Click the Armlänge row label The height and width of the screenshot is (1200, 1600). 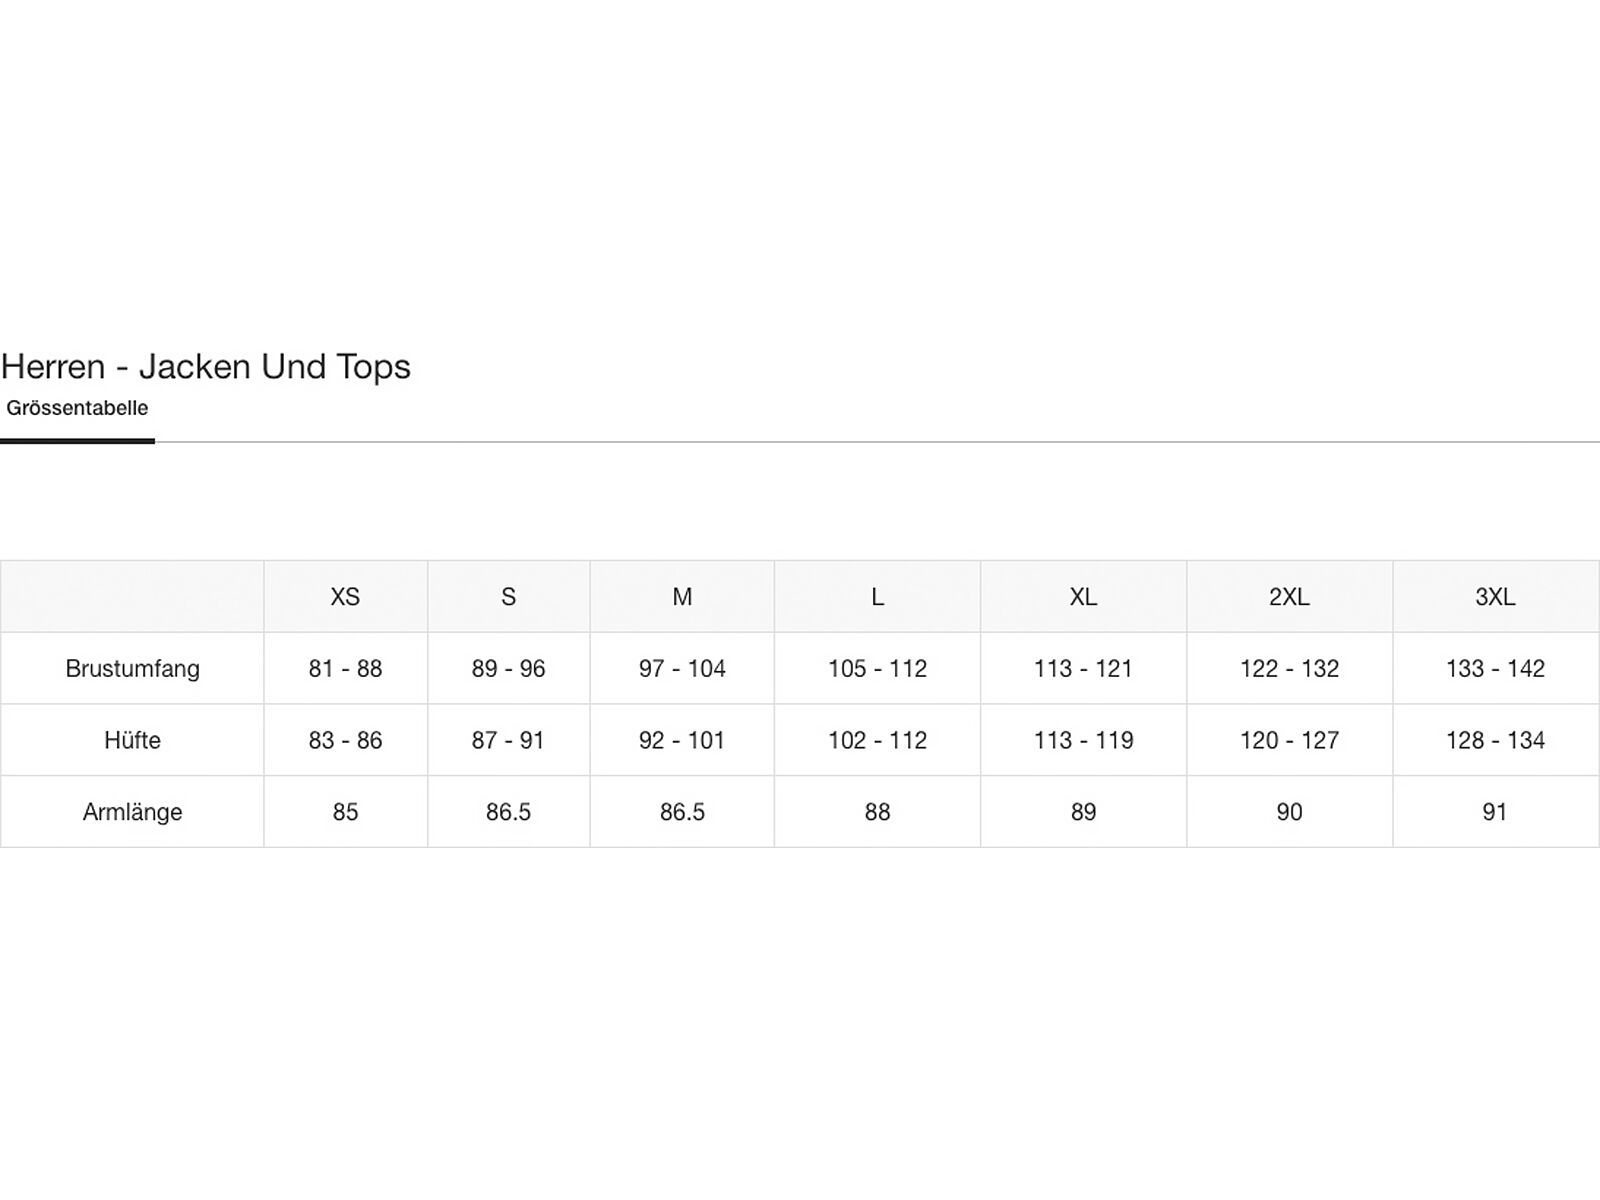(x=132, y=812)
